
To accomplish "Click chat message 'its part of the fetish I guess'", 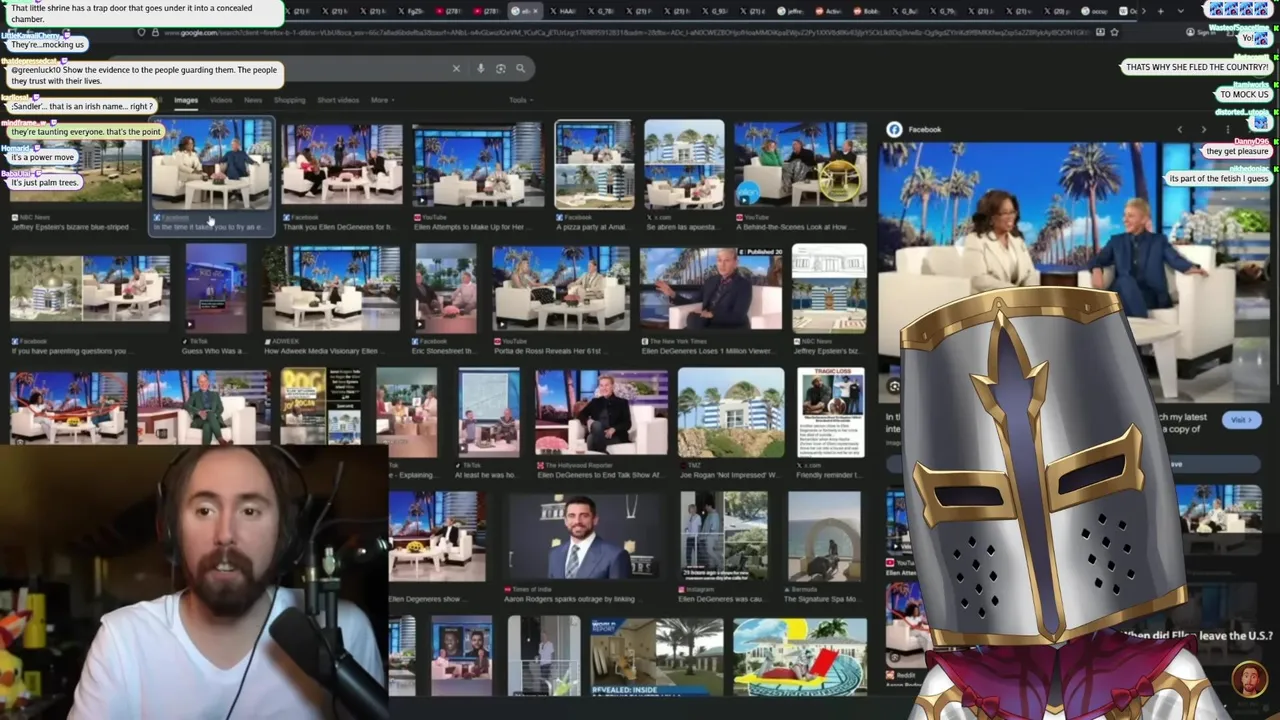I will coord(1219,179).
